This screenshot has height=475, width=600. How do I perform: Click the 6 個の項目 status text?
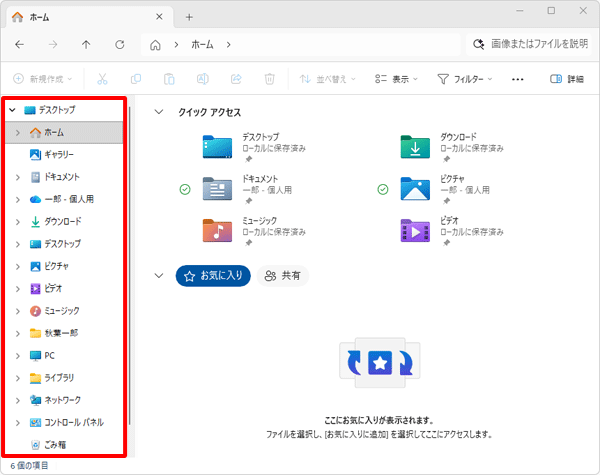29,465
